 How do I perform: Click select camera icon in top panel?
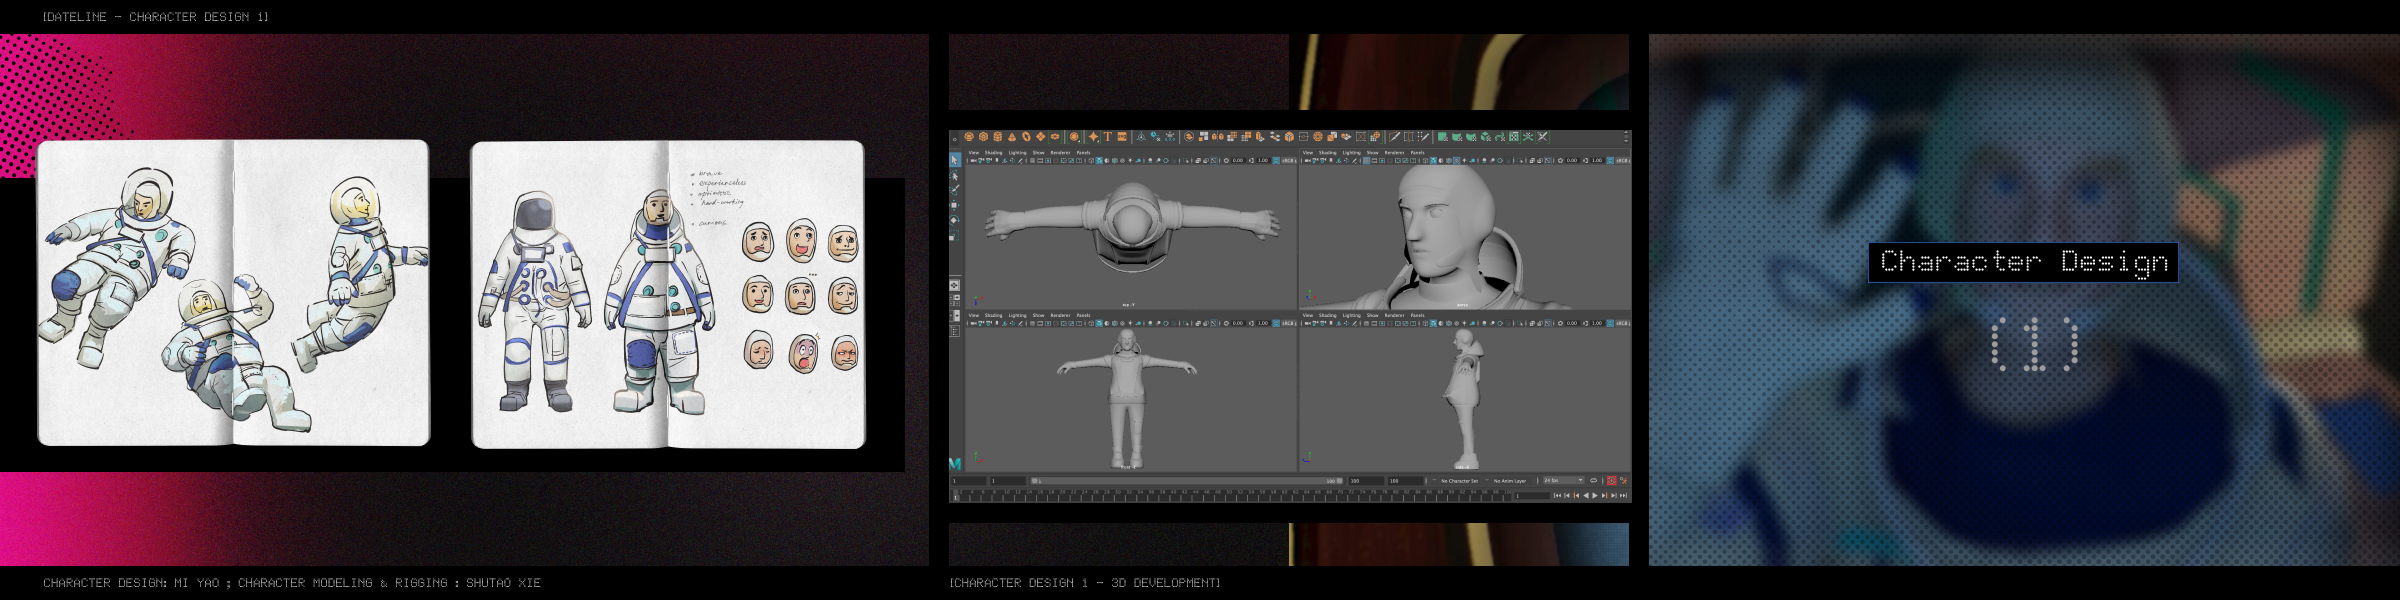click(973, 160)
